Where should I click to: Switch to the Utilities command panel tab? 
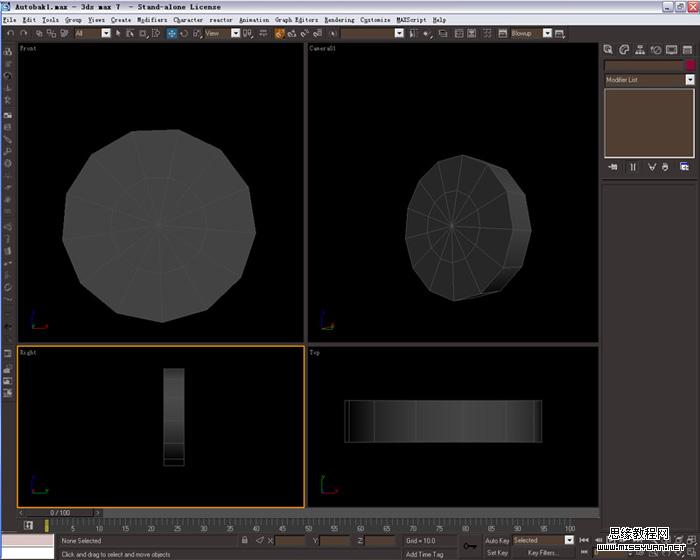coord(687,50)
